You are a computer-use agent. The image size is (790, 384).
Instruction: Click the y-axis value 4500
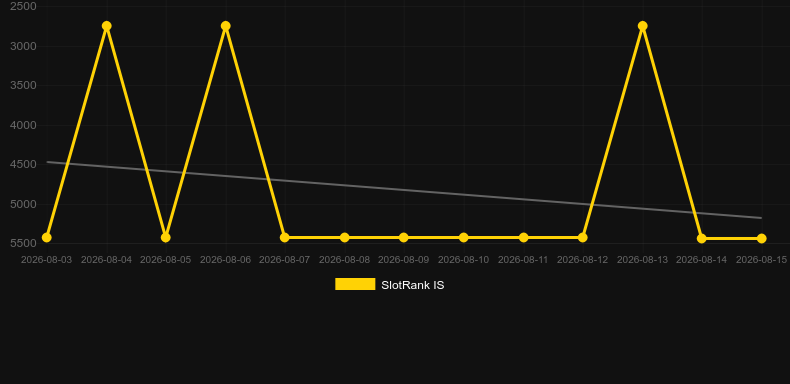tap(24, 164)
